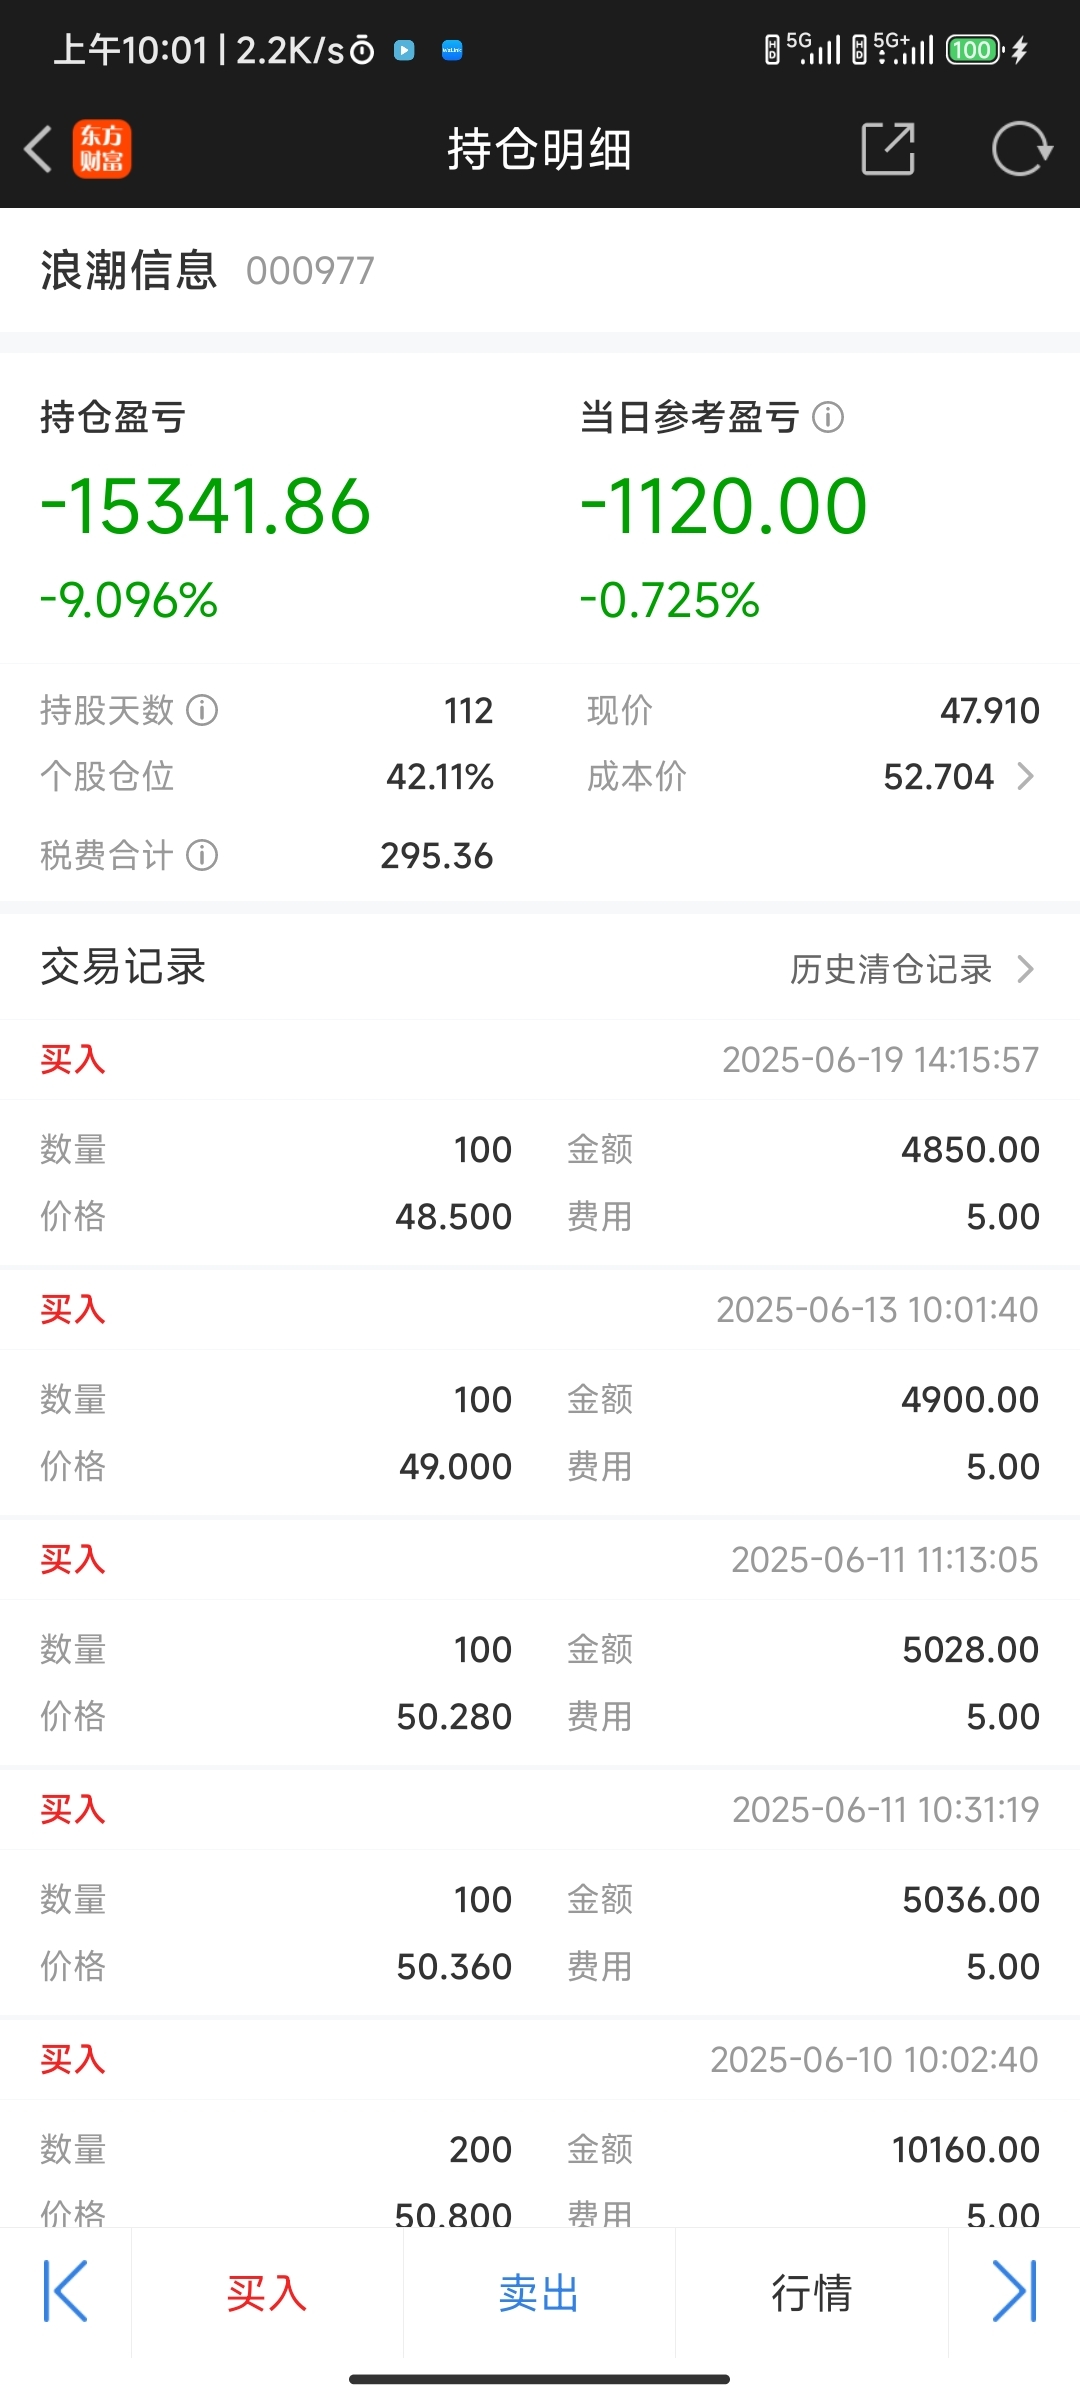The height and width of the screenshot is (2400, 1080).
Task: Refresh position details with reload icon
Action: (x=1021, y=149)
